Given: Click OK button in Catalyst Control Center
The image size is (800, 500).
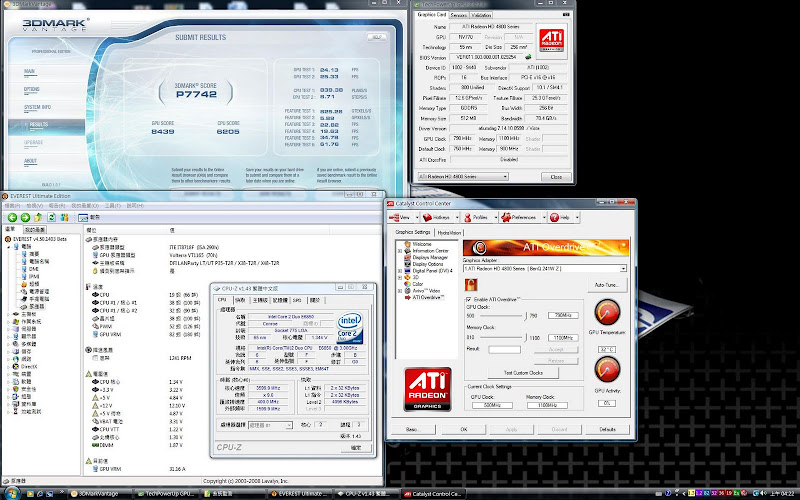Looking at the screenshot, I should 463,429.
